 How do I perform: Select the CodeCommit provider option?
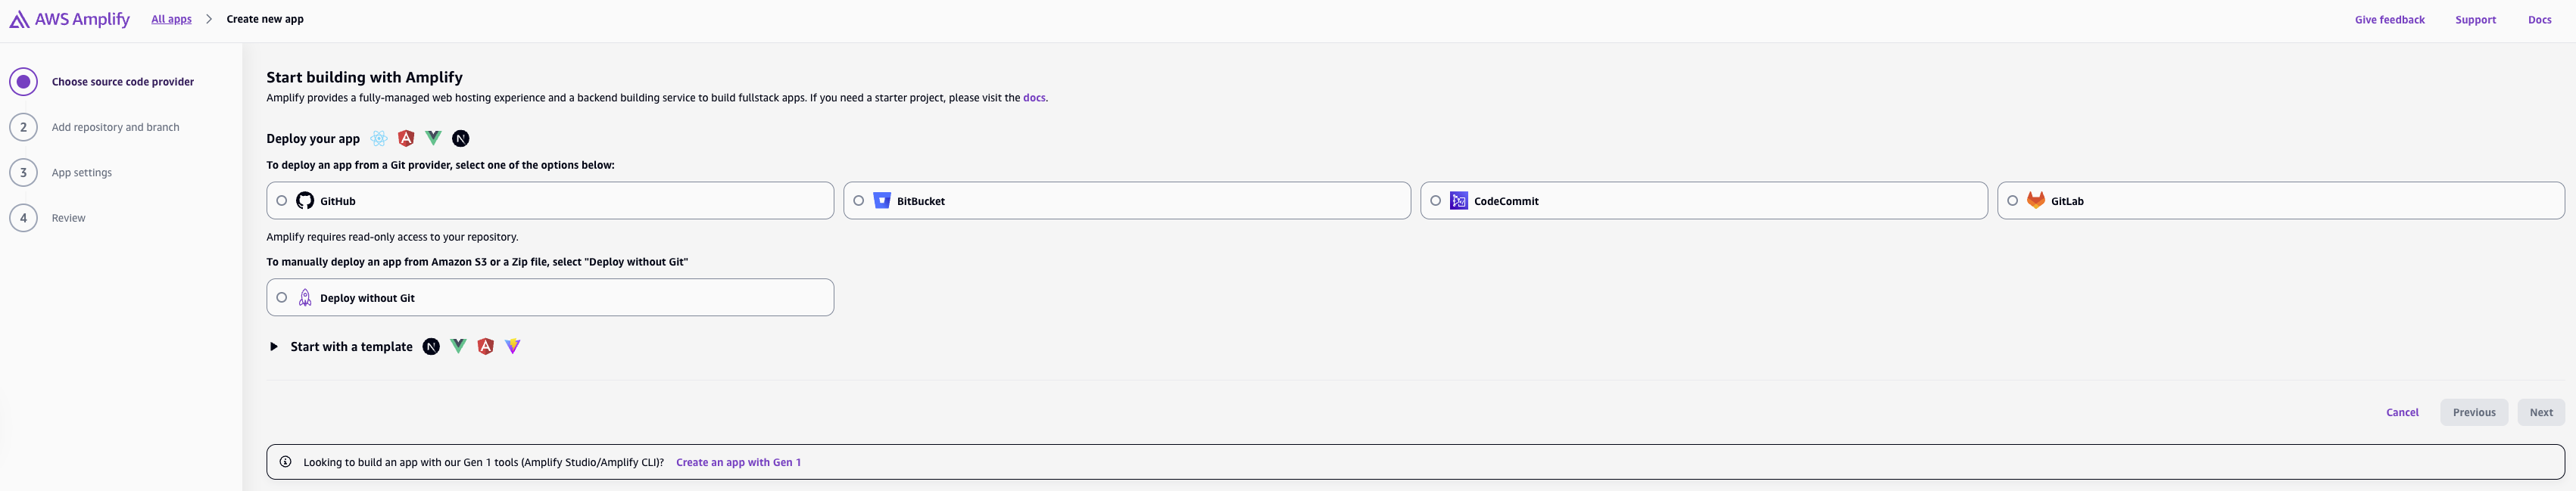pyautogui.click(x=1435, y=200)
